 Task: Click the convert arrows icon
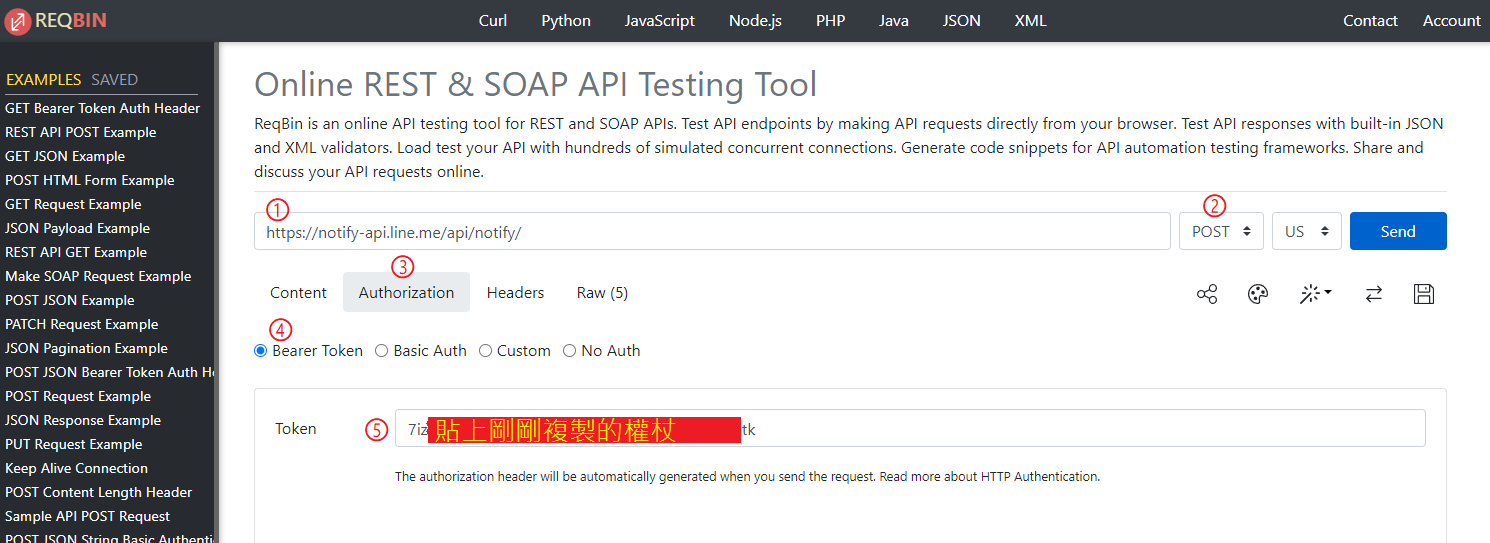1374,294
